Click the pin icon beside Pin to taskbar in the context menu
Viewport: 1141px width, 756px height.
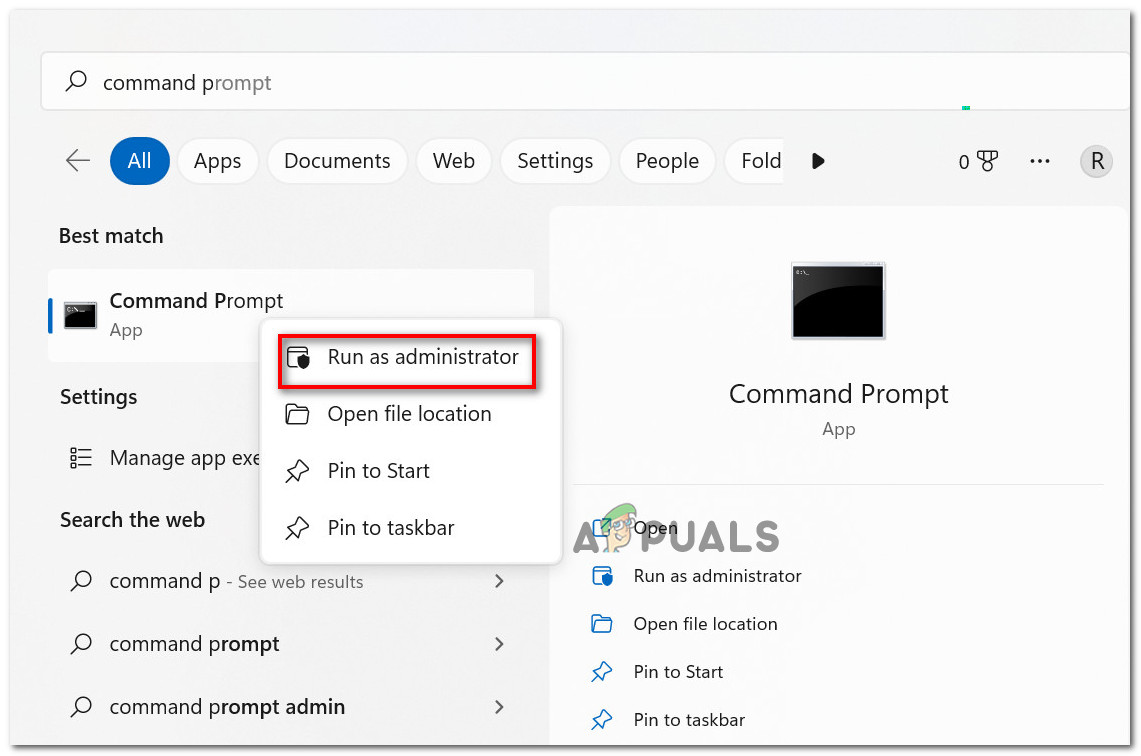[x=297, y=528]
